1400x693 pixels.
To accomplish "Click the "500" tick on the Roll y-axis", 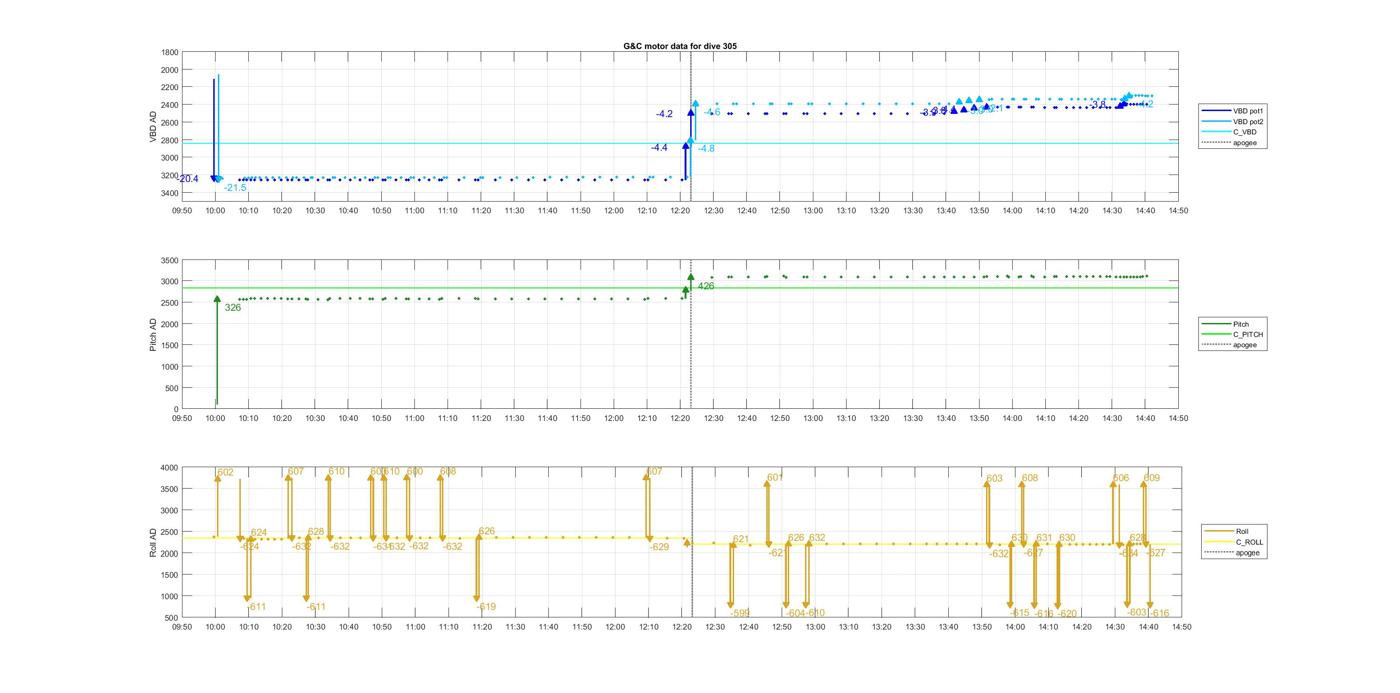I will pos(172,617).
